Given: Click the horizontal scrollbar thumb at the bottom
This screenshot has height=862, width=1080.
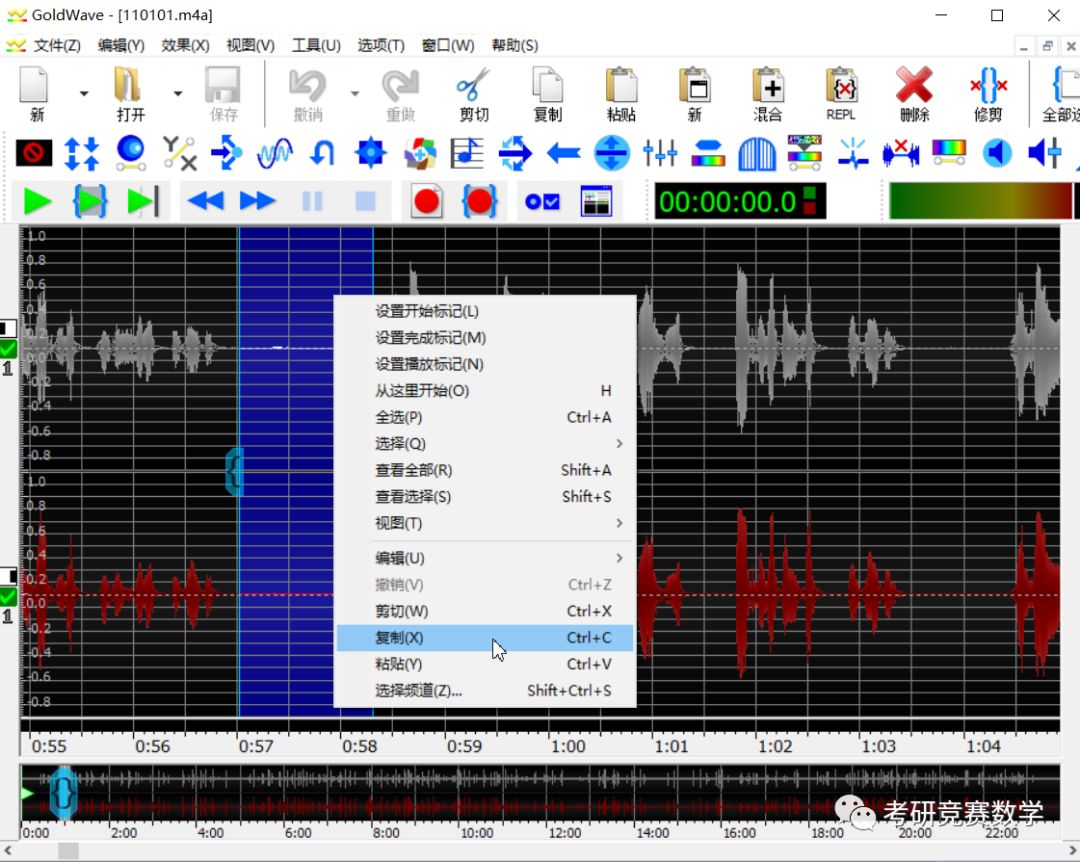Looking at the screenshot, I should tap(68, 851).
